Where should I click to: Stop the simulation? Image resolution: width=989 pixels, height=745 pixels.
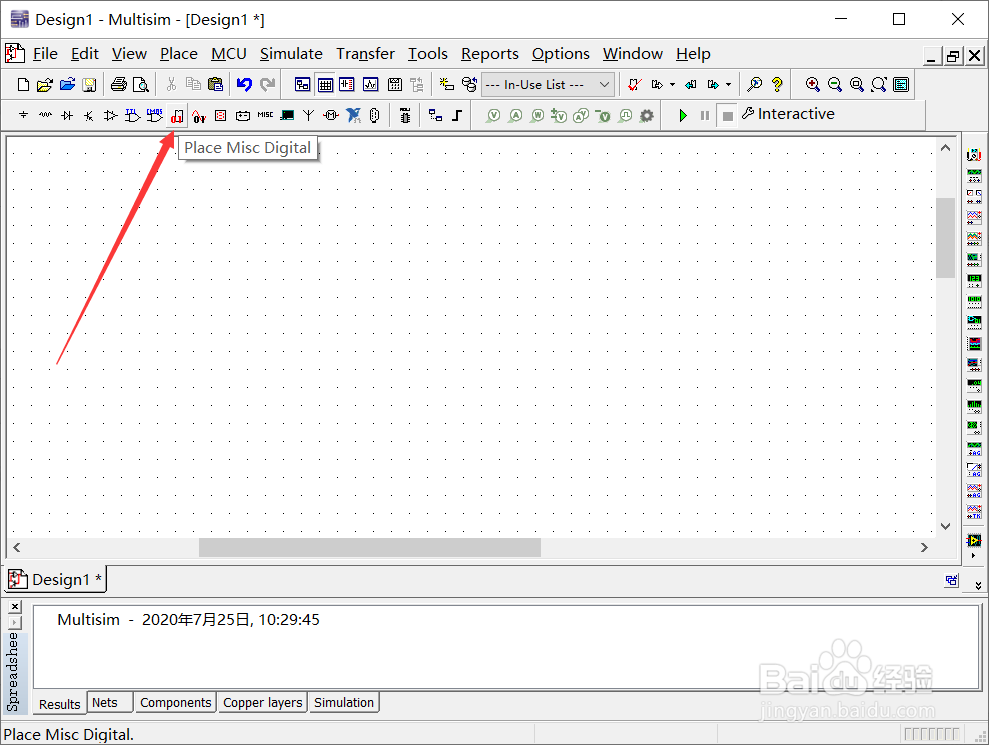pyautogui.click(x=727, y=116)
